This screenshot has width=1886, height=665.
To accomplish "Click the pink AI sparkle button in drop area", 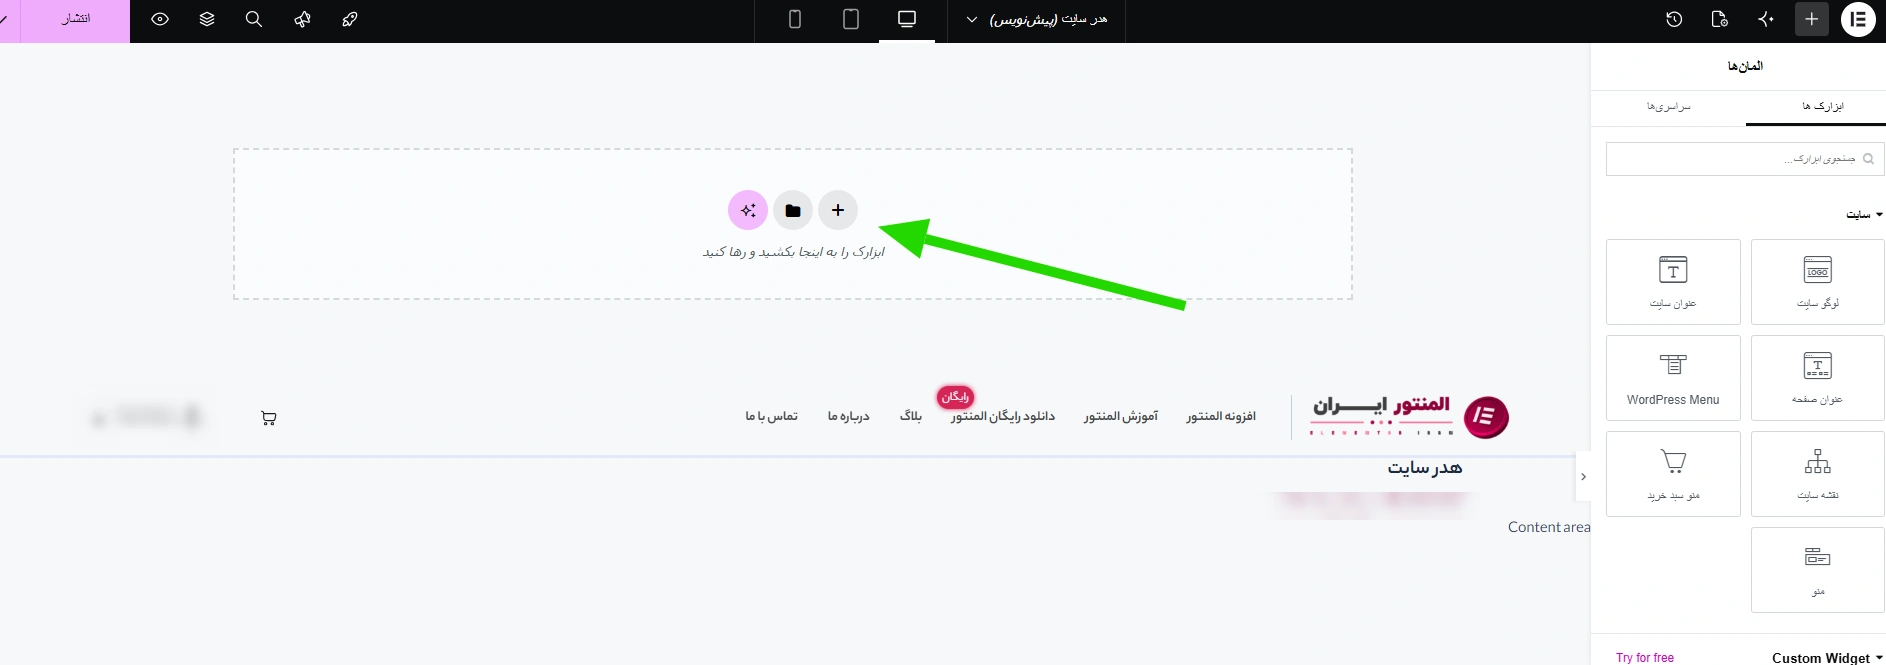I will (748, 210).
